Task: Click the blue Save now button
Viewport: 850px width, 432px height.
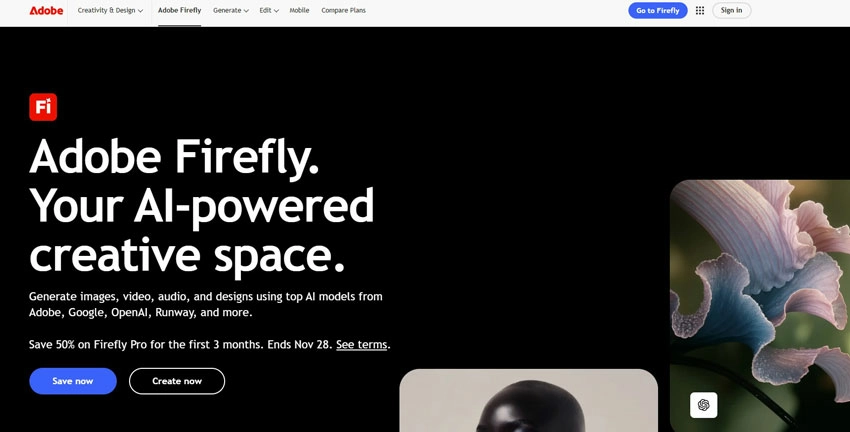Action: tap(73, 381)
